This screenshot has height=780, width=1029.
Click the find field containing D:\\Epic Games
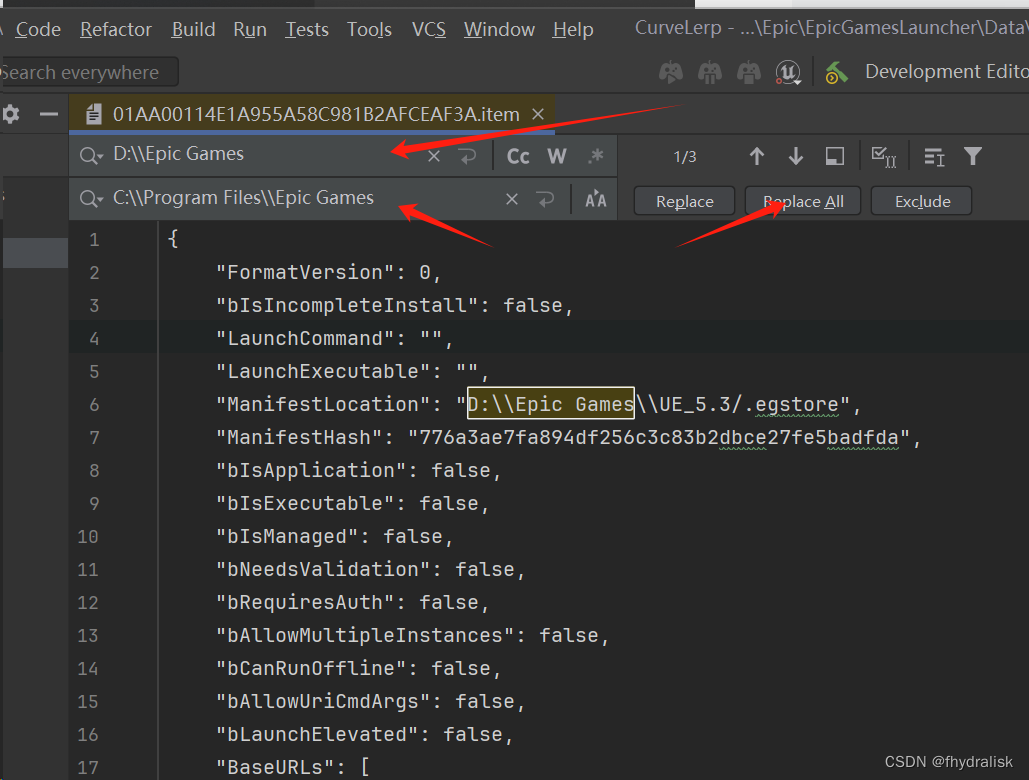pyautogui.click(x=262, y=154)
